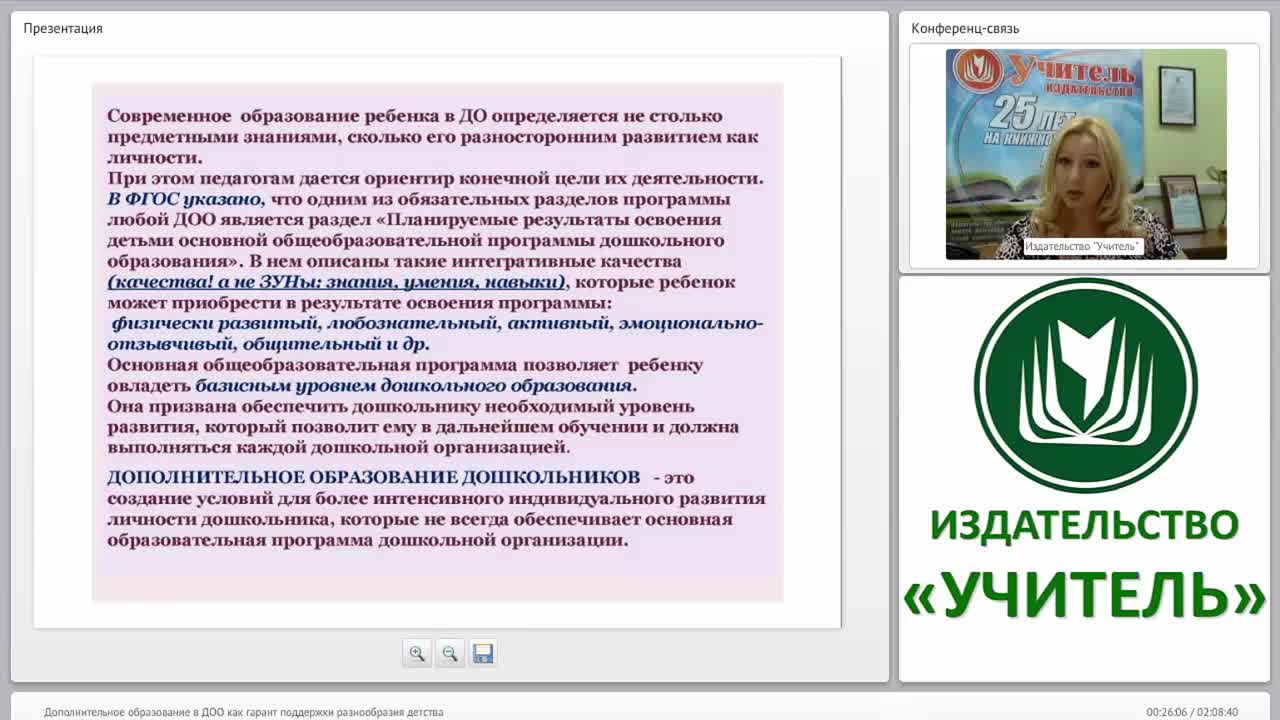Click the elapsed time 00:26:06 / 02:08:40

(x=1192, y=712)
